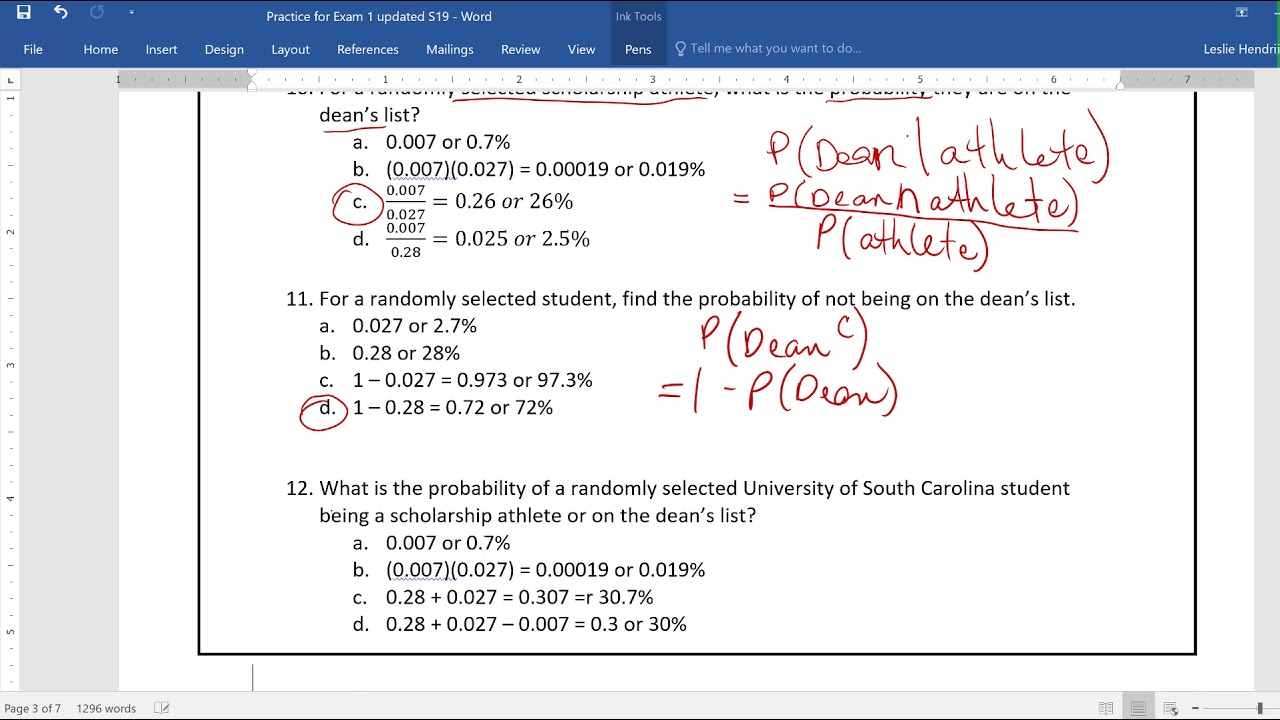The height and width of the screenshot is (720, 1280).
Task: Click the zoom out minus button
Action: click(x=1195, y=708)
